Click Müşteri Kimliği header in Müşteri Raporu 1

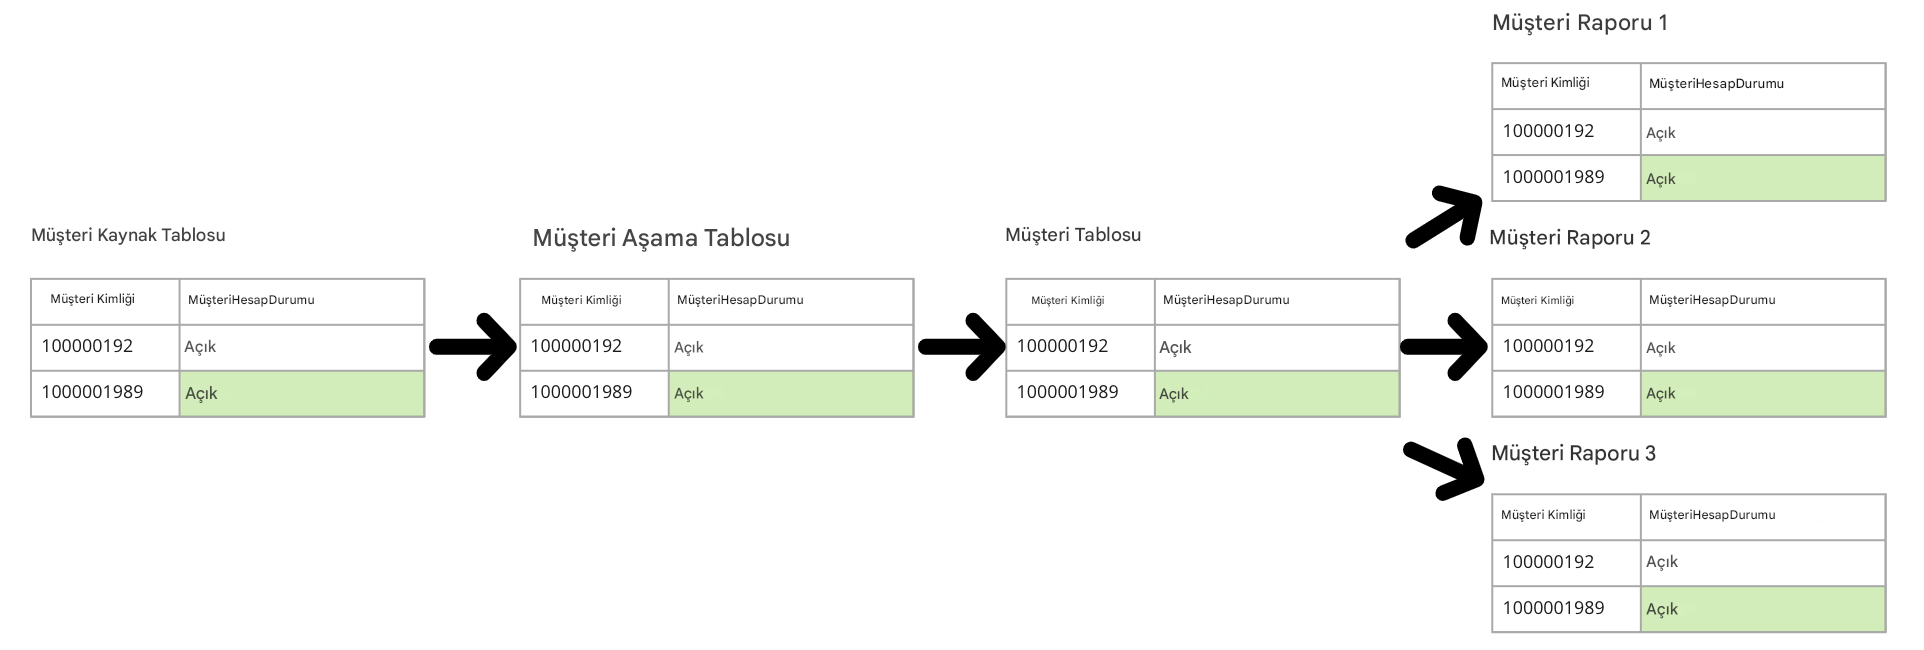(1545, 83)
